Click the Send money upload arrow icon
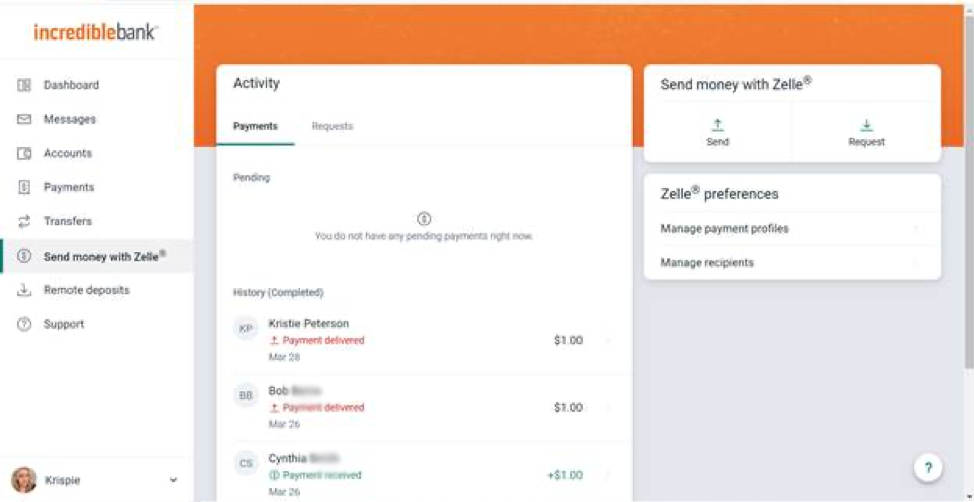This screenshot has height=502, width=974. (717, 126)
